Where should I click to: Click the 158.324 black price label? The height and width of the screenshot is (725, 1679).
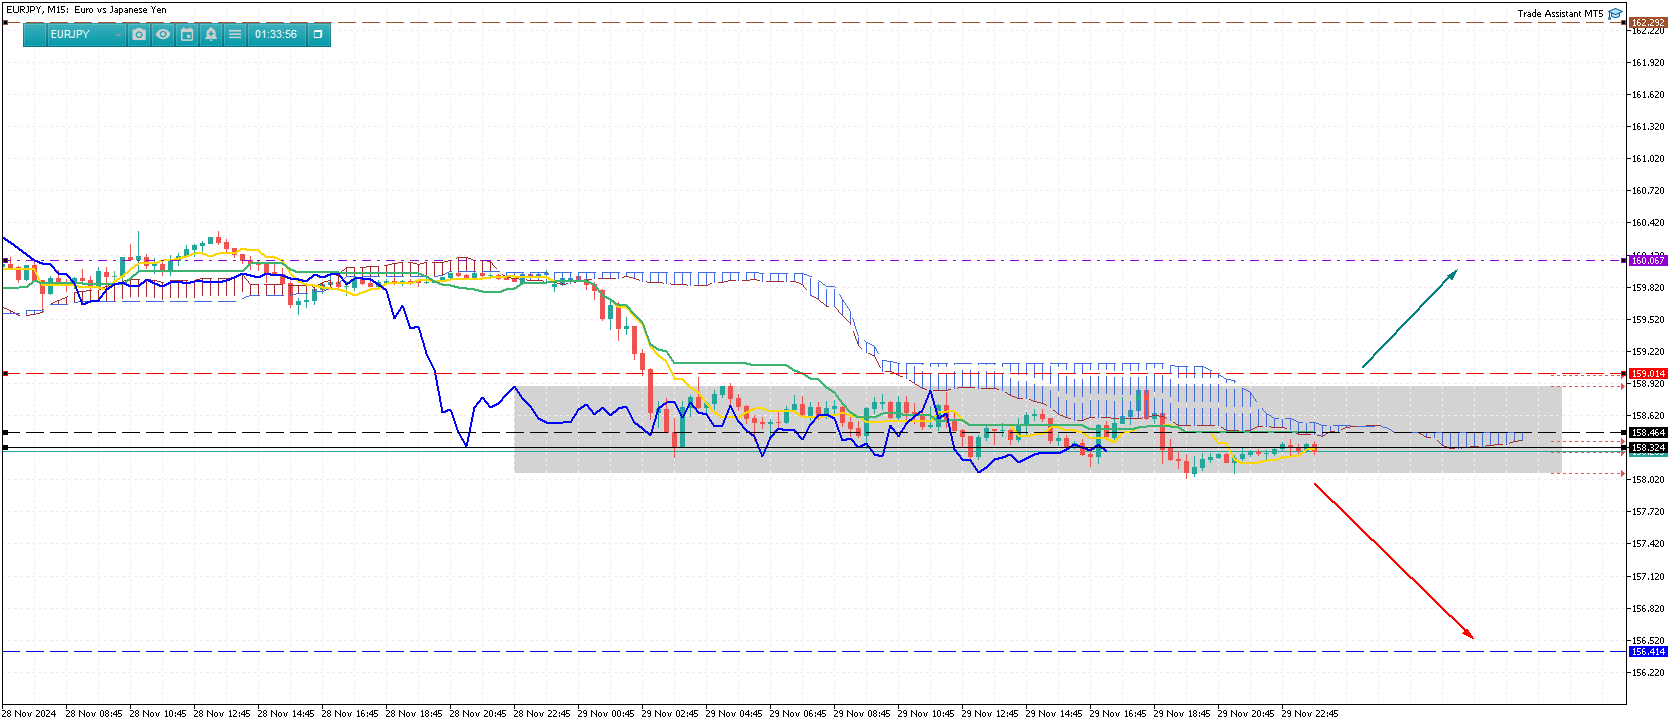point(1648,447)
